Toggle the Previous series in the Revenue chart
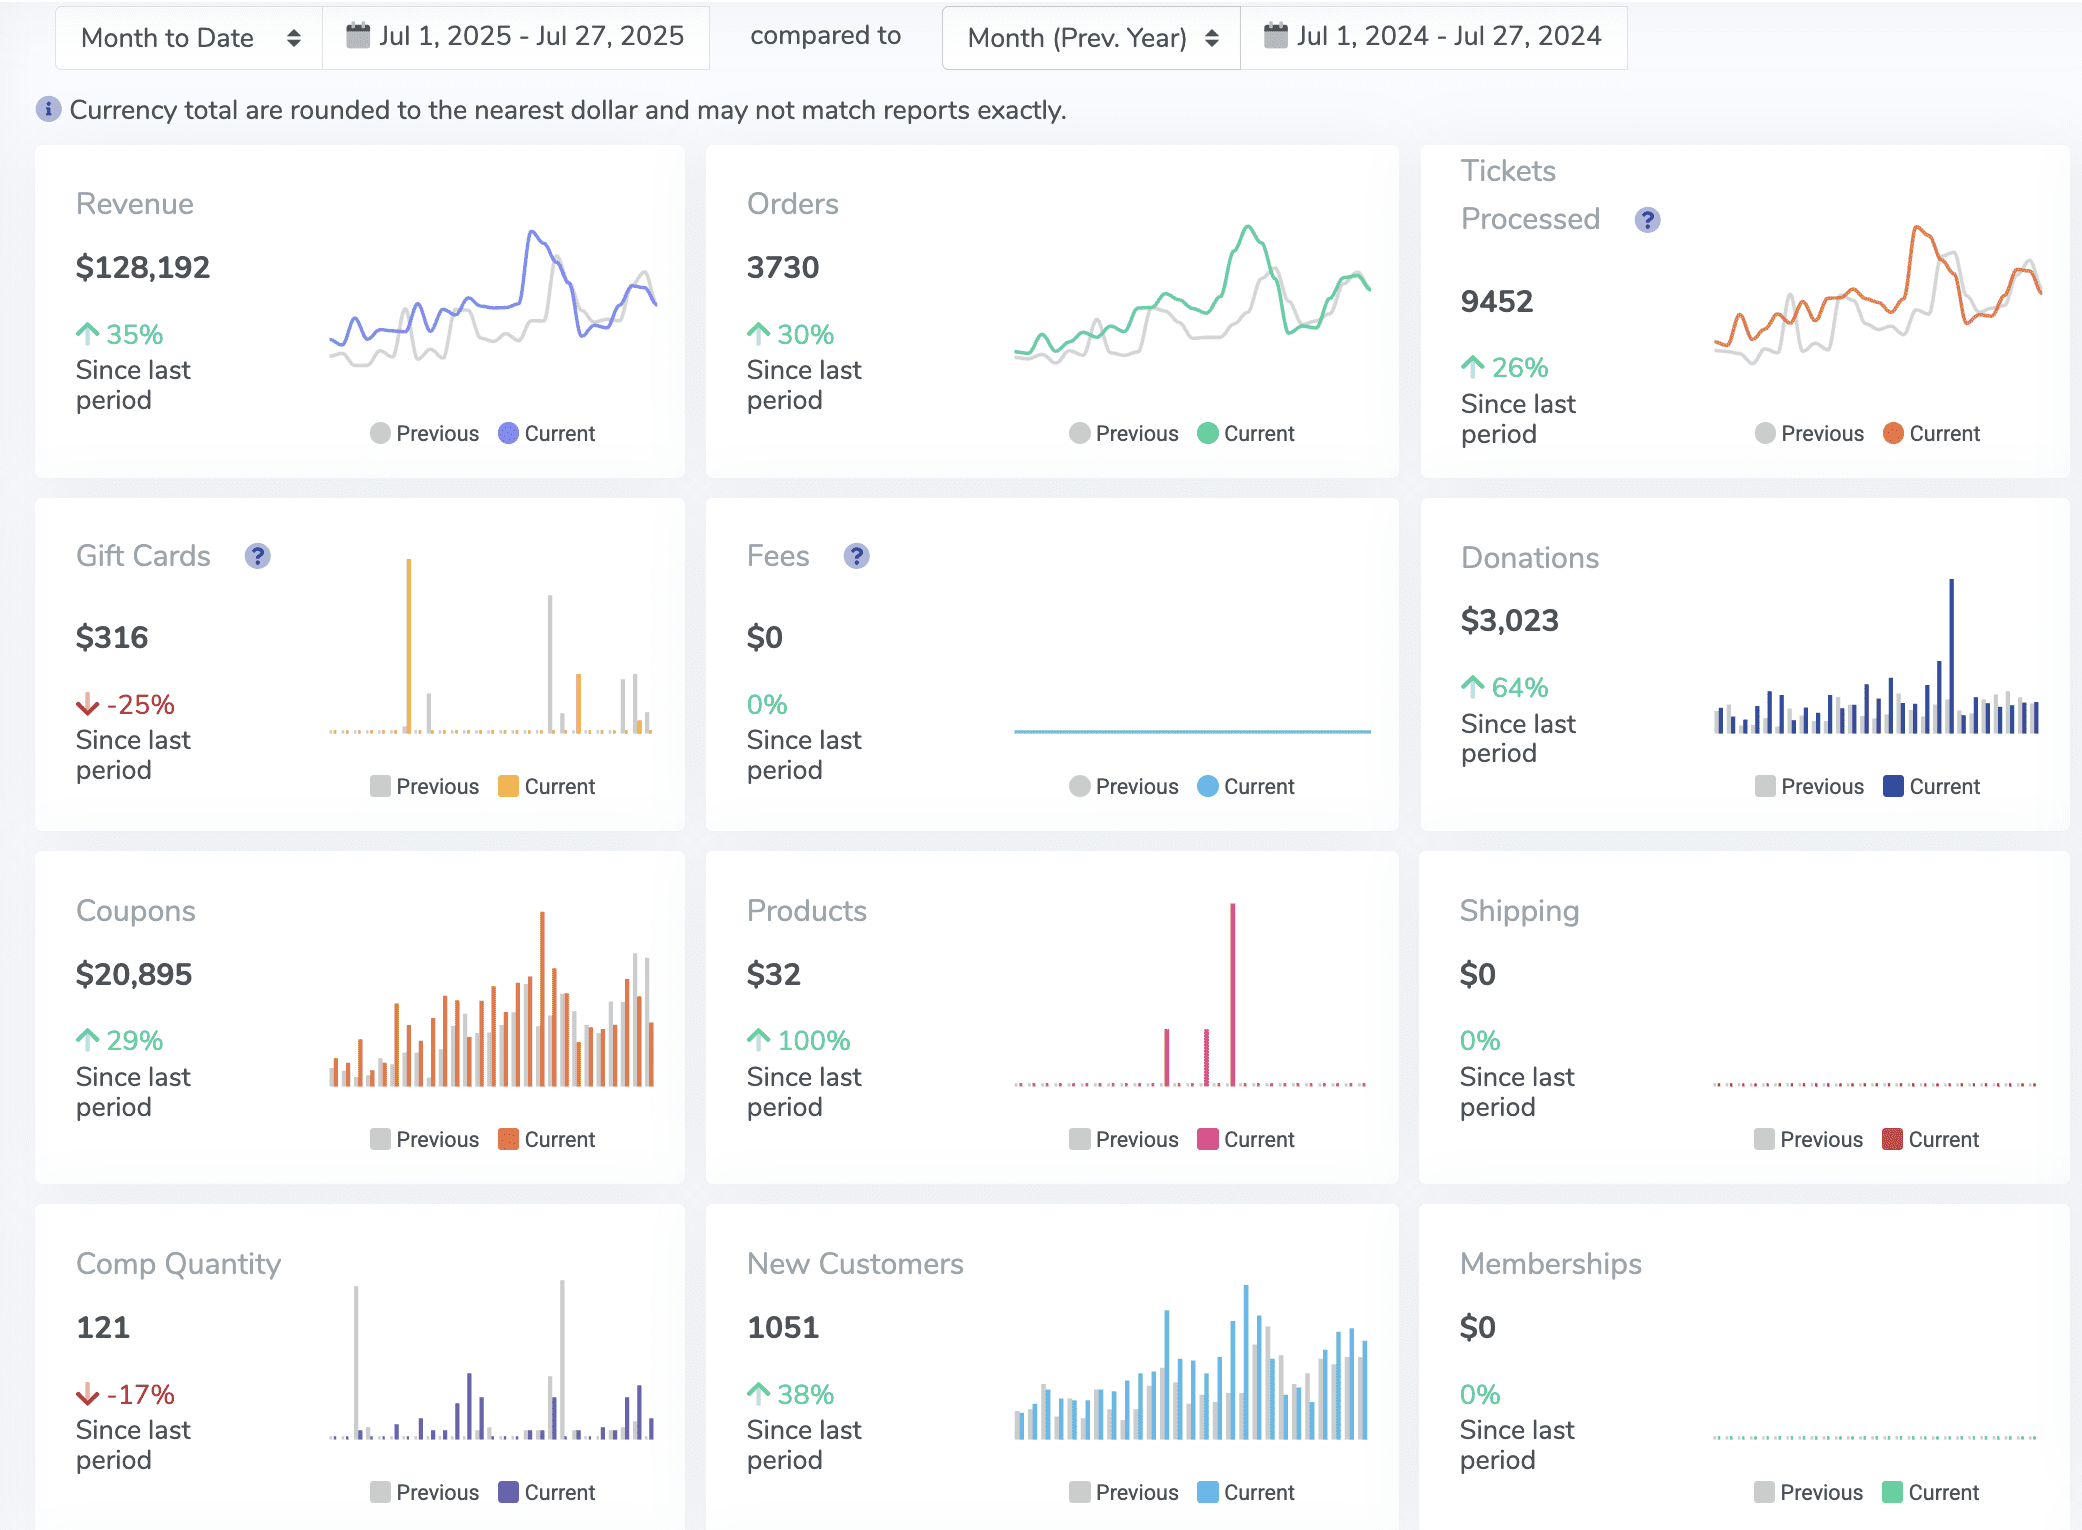This screenshot has width=2082, height=1530. 379,433
